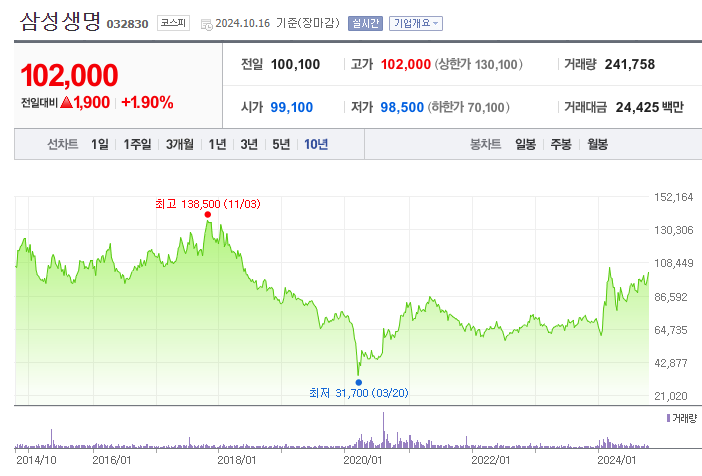
Task: Select the 1일 line chart tab
Action: coord(100,144)
